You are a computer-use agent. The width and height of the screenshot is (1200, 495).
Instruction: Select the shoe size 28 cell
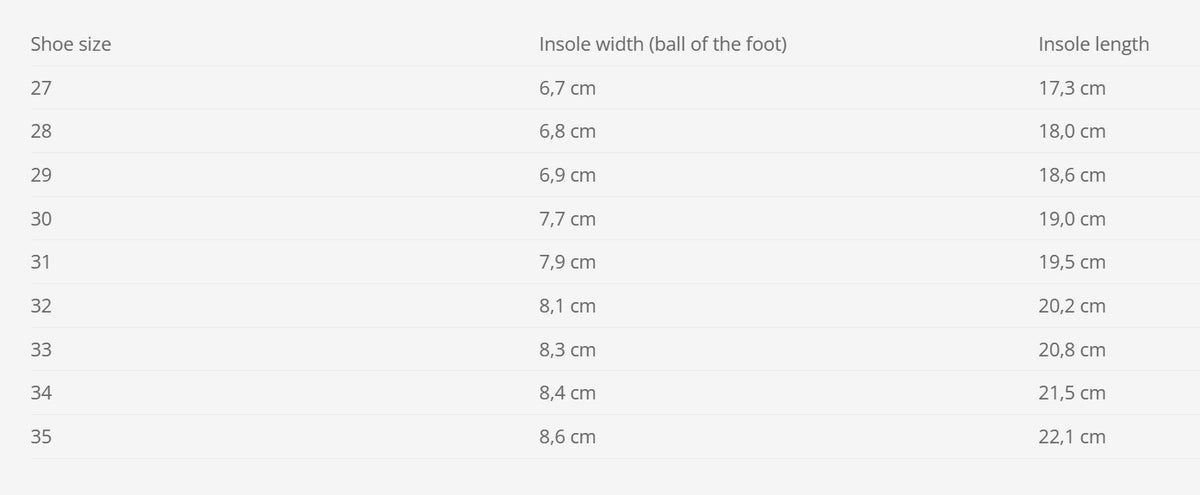point(41,132)
